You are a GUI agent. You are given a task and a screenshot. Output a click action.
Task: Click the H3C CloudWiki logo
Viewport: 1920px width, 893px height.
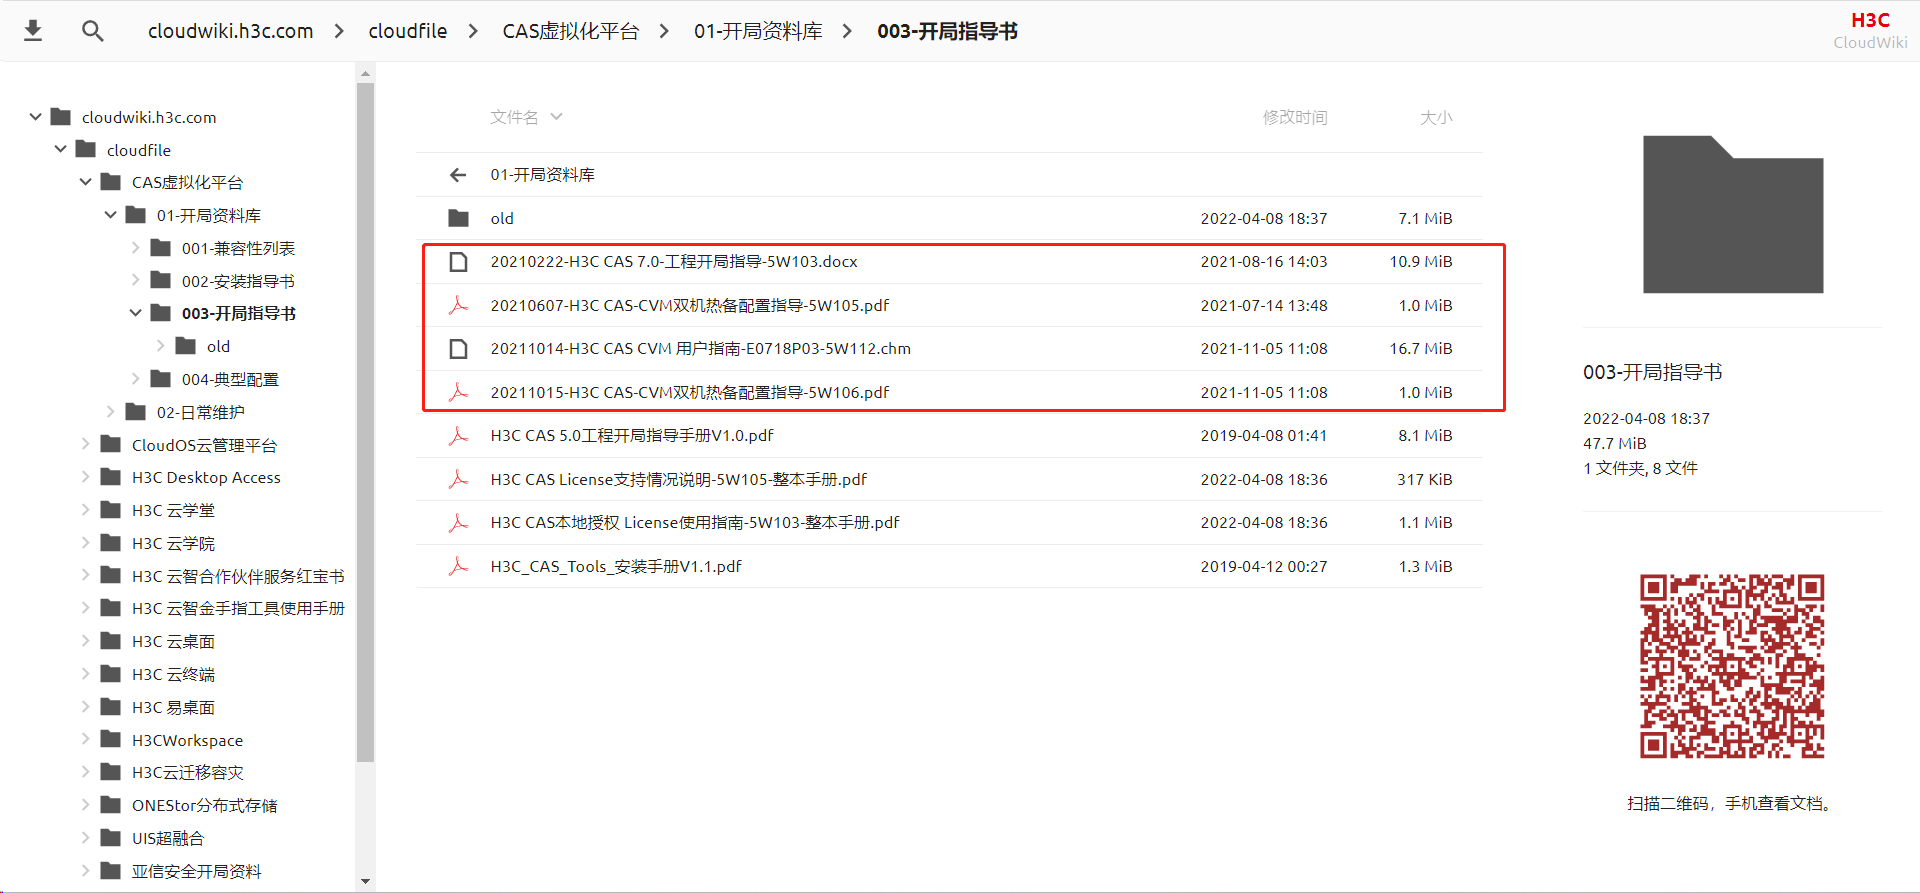(x=1870, y=31)
